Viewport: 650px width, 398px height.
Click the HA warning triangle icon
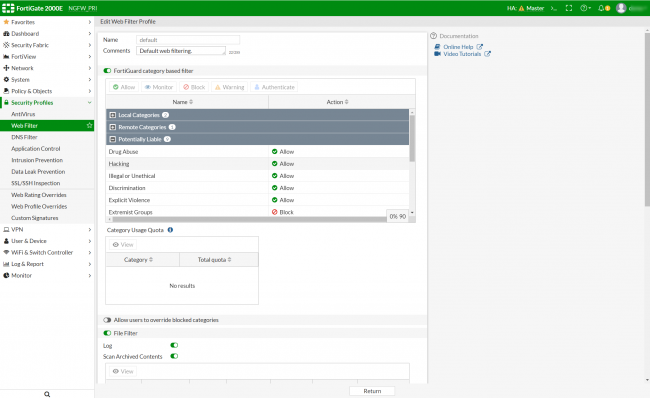521,8
